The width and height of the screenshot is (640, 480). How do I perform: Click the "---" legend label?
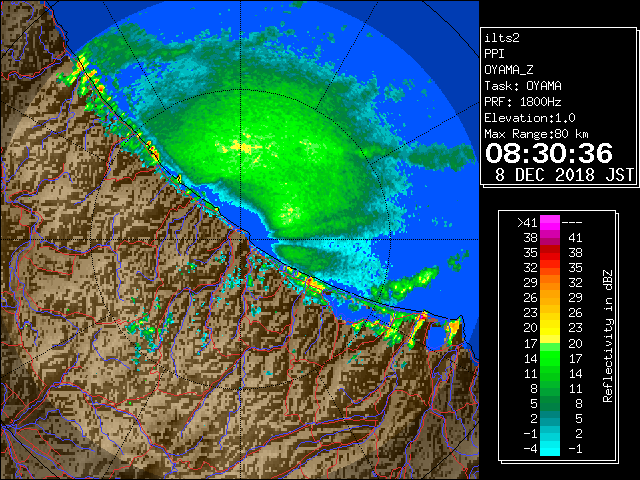point(572,222)
